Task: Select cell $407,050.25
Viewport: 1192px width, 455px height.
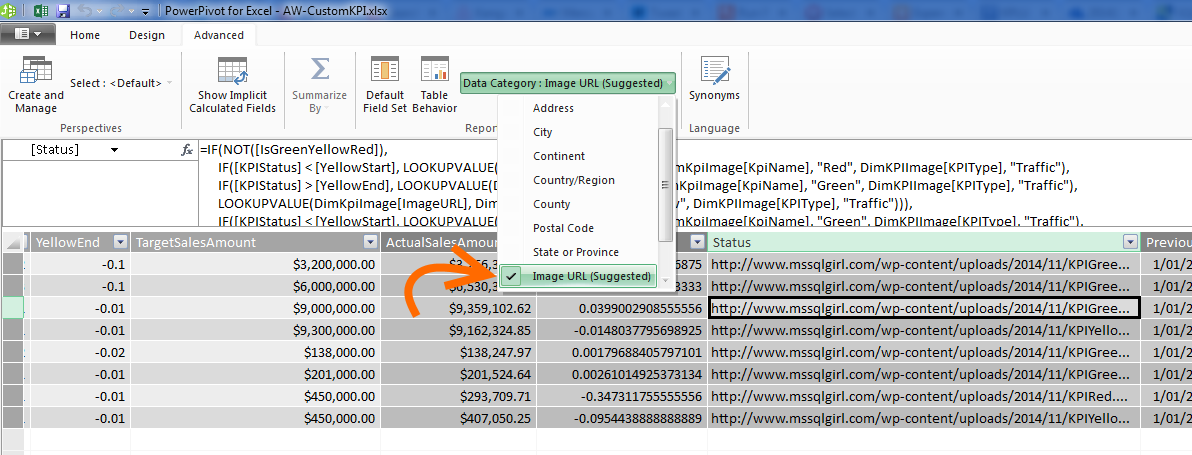Action: tap(458, 419)
